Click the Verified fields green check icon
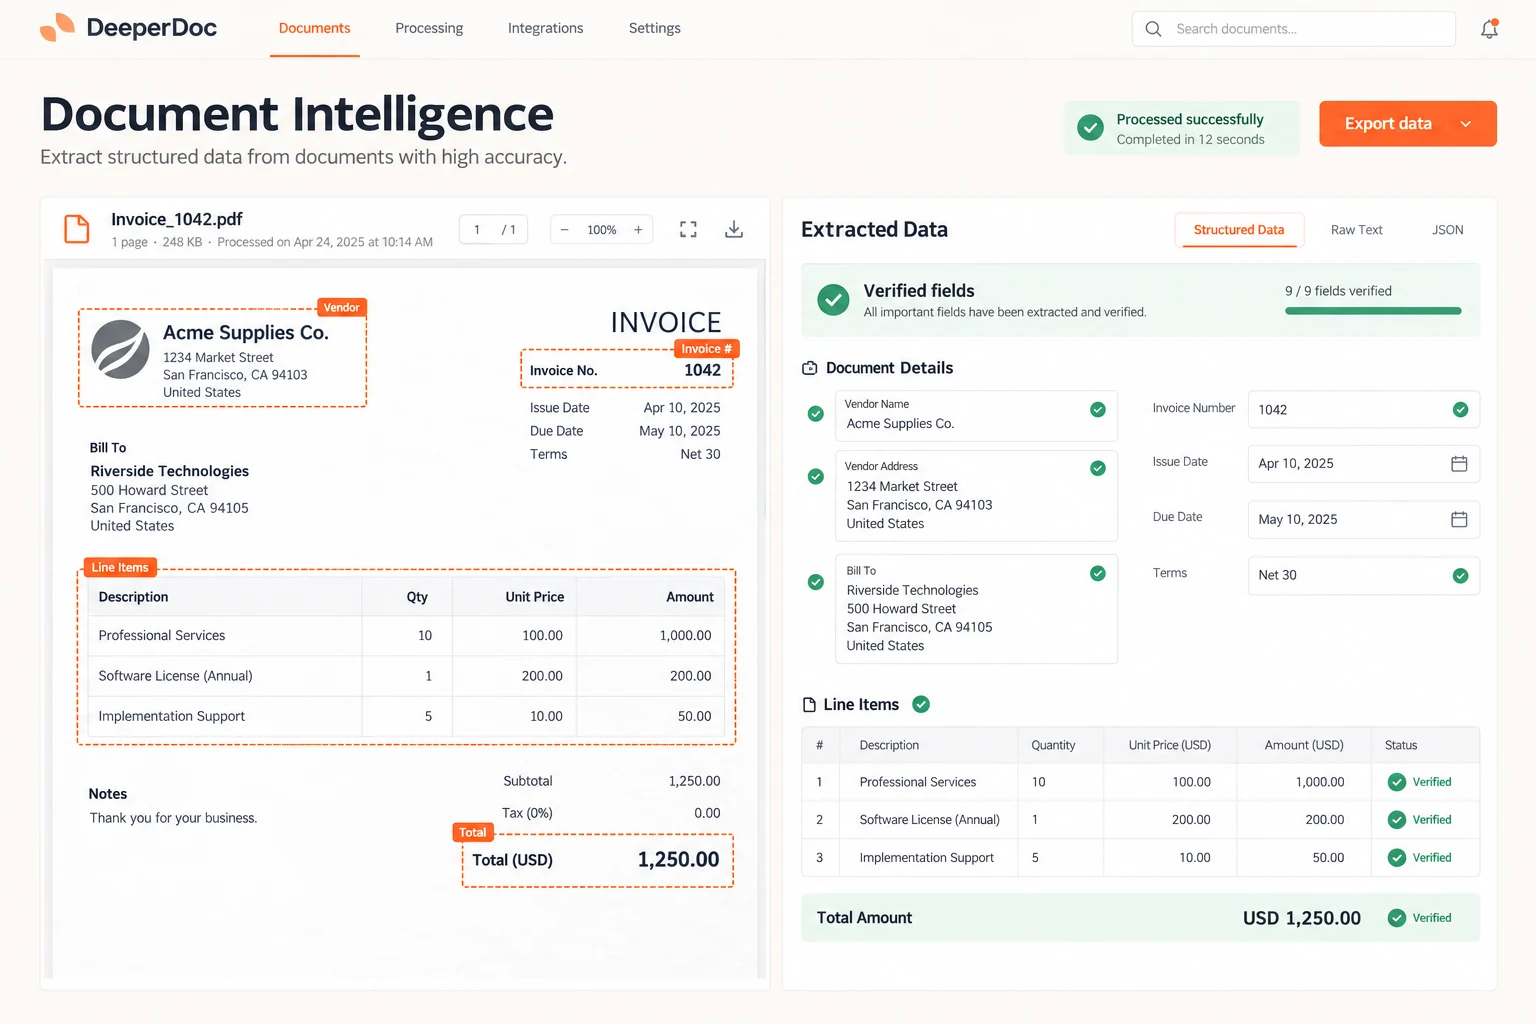Image resolution: width=1536 pixels, height=1024 pixels. [833, 299]
